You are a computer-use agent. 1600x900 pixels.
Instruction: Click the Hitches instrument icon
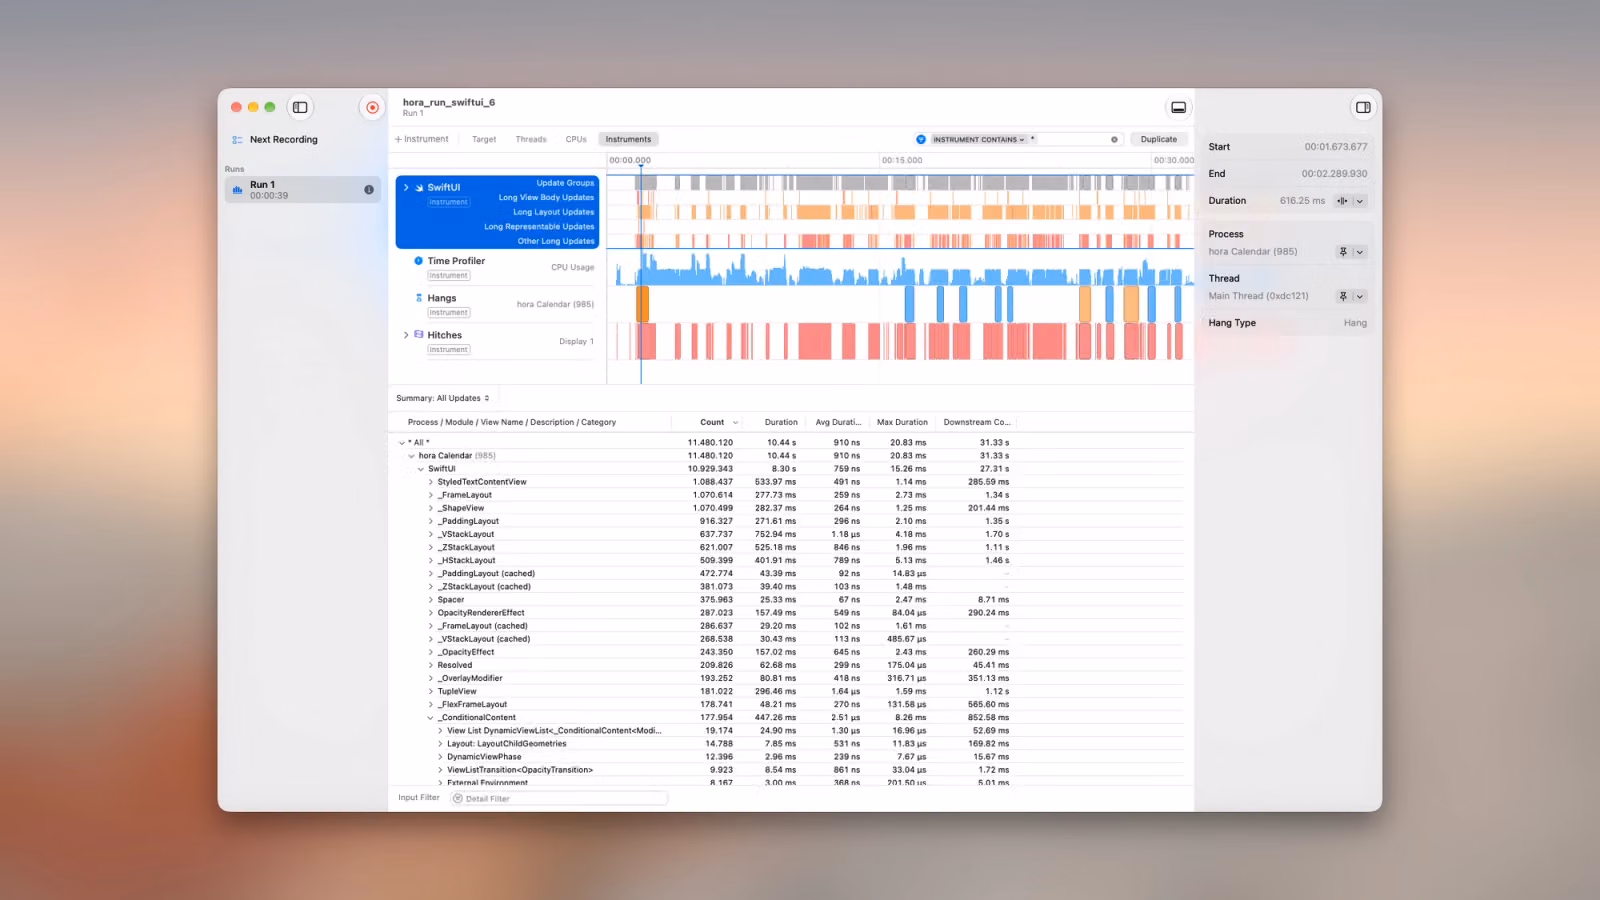[419, 335]
